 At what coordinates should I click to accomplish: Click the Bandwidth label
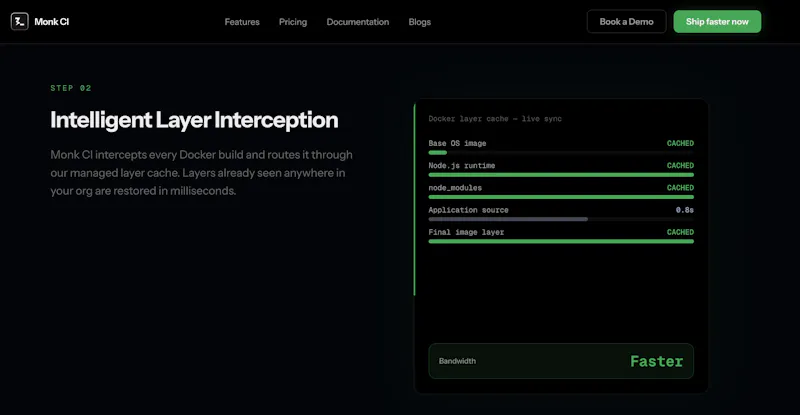pyautogui.click(x=457, y=361)
